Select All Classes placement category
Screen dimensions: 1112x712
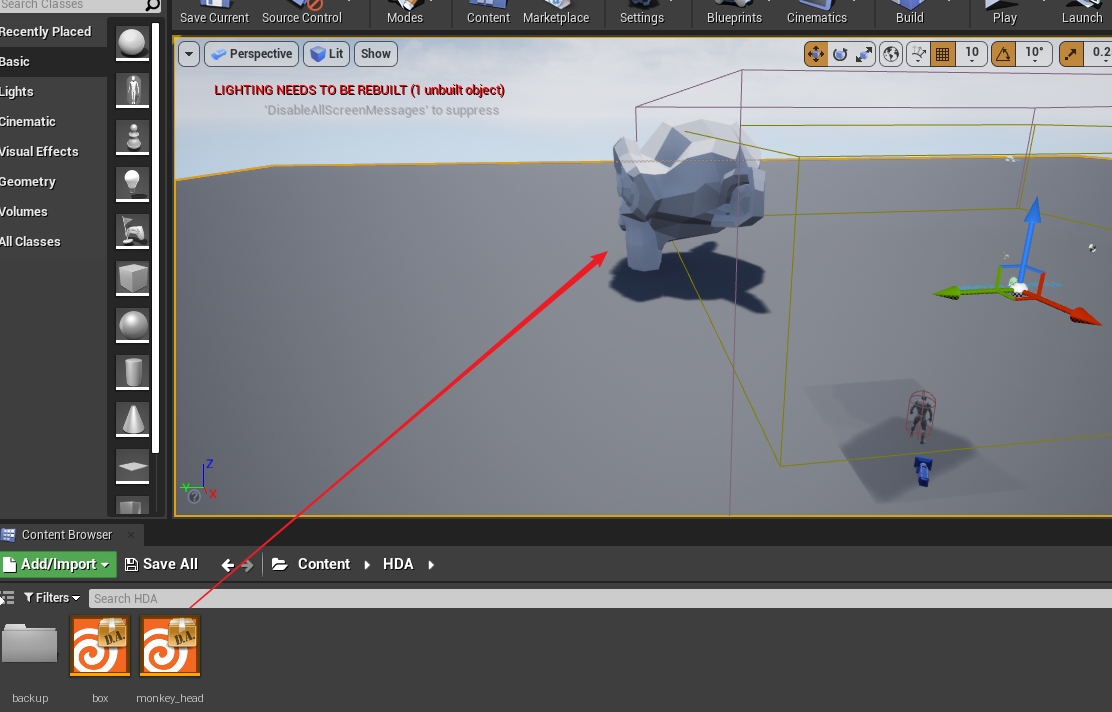tap(53, 241)
